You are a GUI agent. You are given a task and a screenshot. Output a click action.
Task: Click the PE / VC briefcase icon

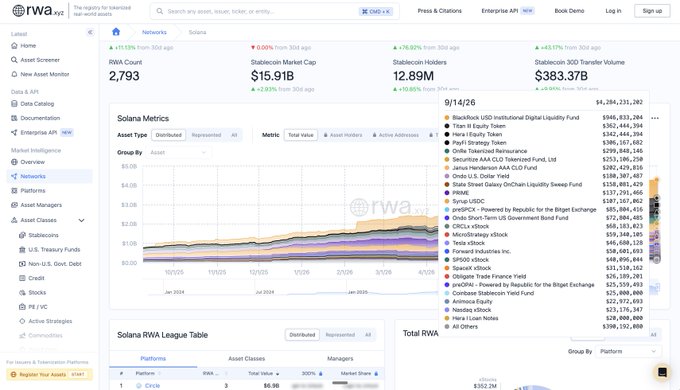click(x=22, y=307)
